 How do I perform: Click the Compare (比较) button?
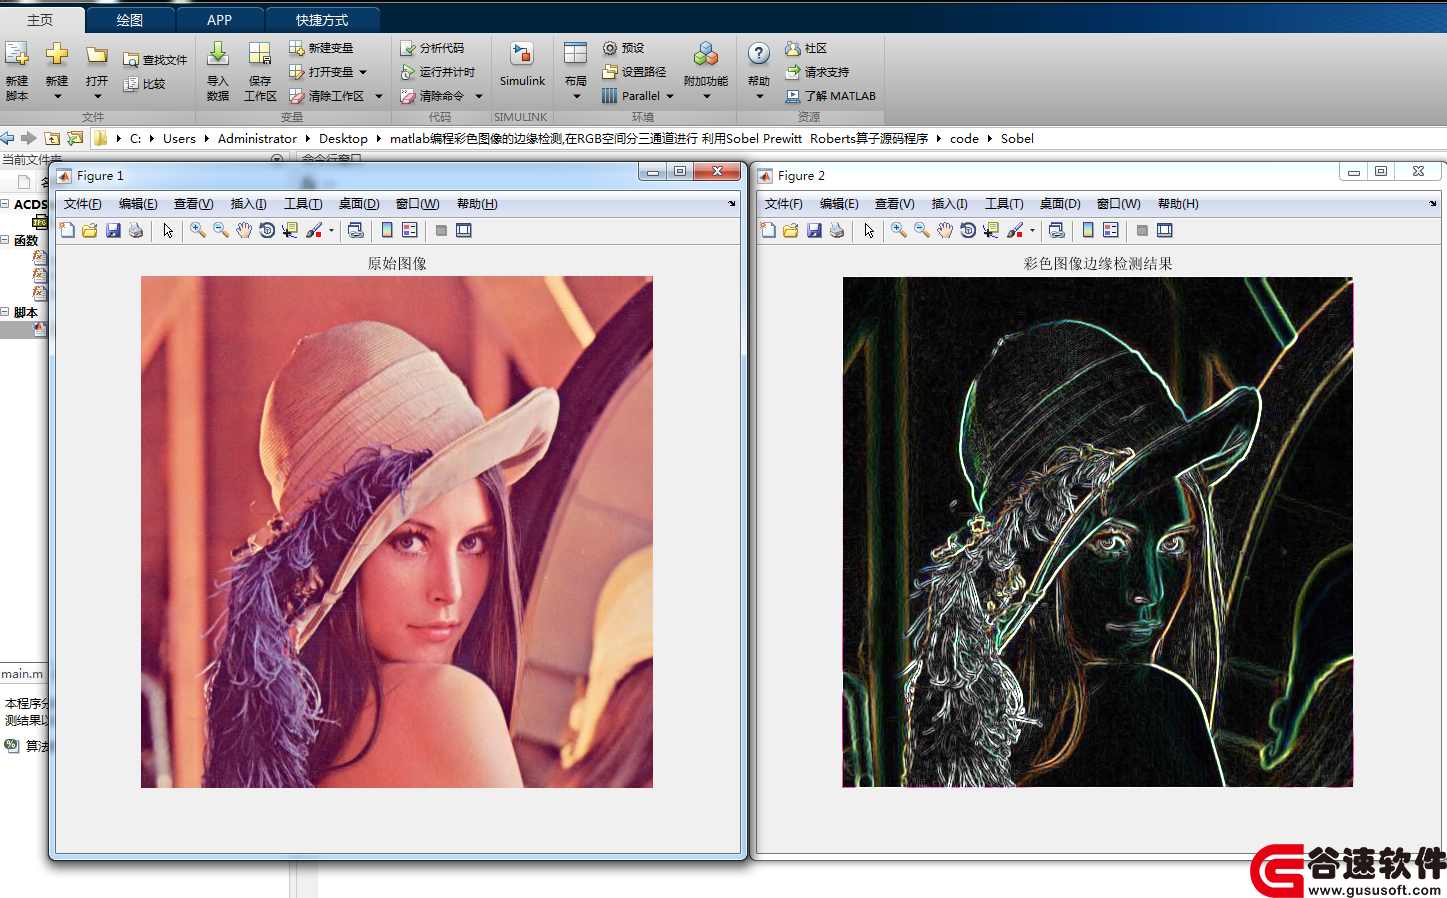coord(144,84)
